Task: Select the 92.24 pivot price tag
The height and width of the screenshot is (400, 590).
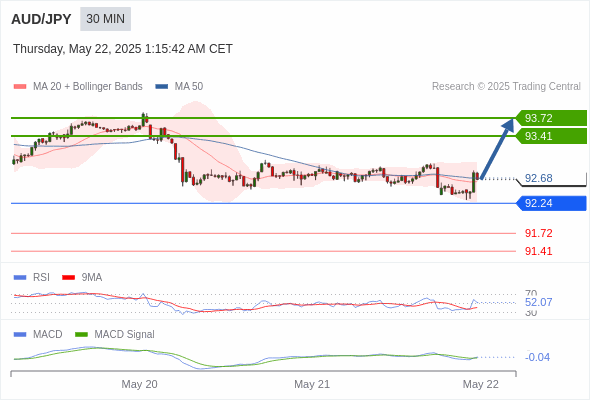Action: pyautogui.click(x=551, y=203)
